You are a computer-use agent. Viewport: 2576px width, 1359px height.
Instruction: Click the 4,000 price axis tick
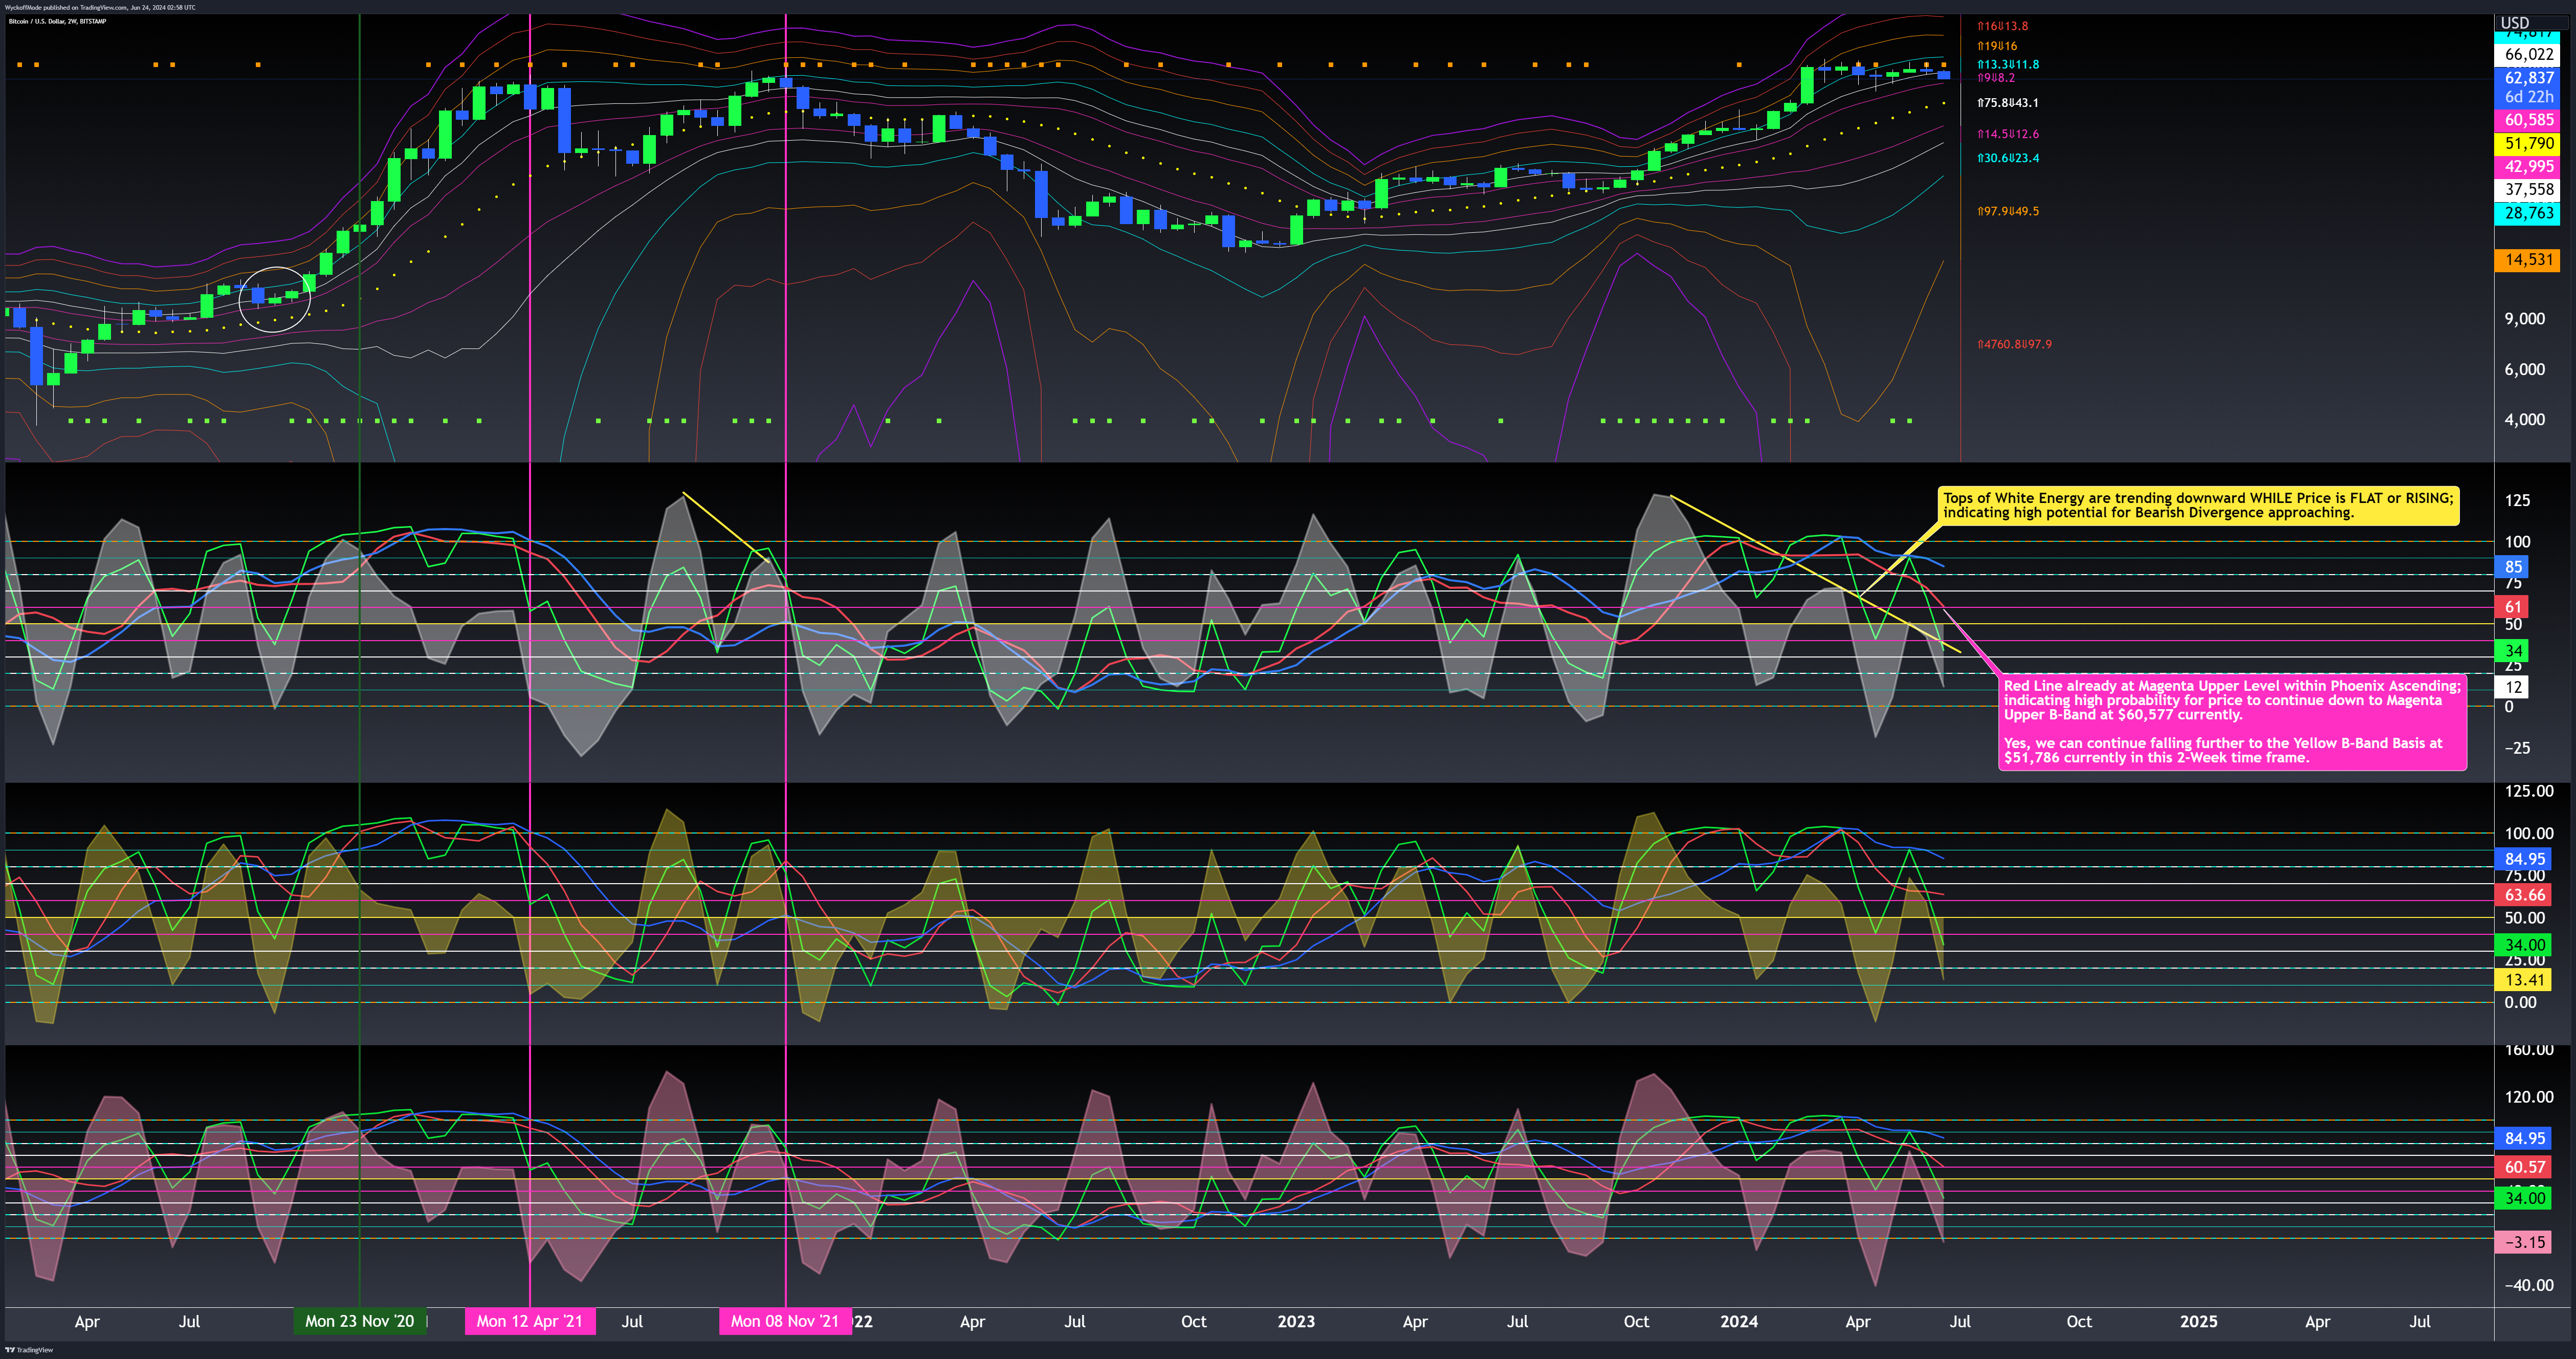[x=2524, y=420]
